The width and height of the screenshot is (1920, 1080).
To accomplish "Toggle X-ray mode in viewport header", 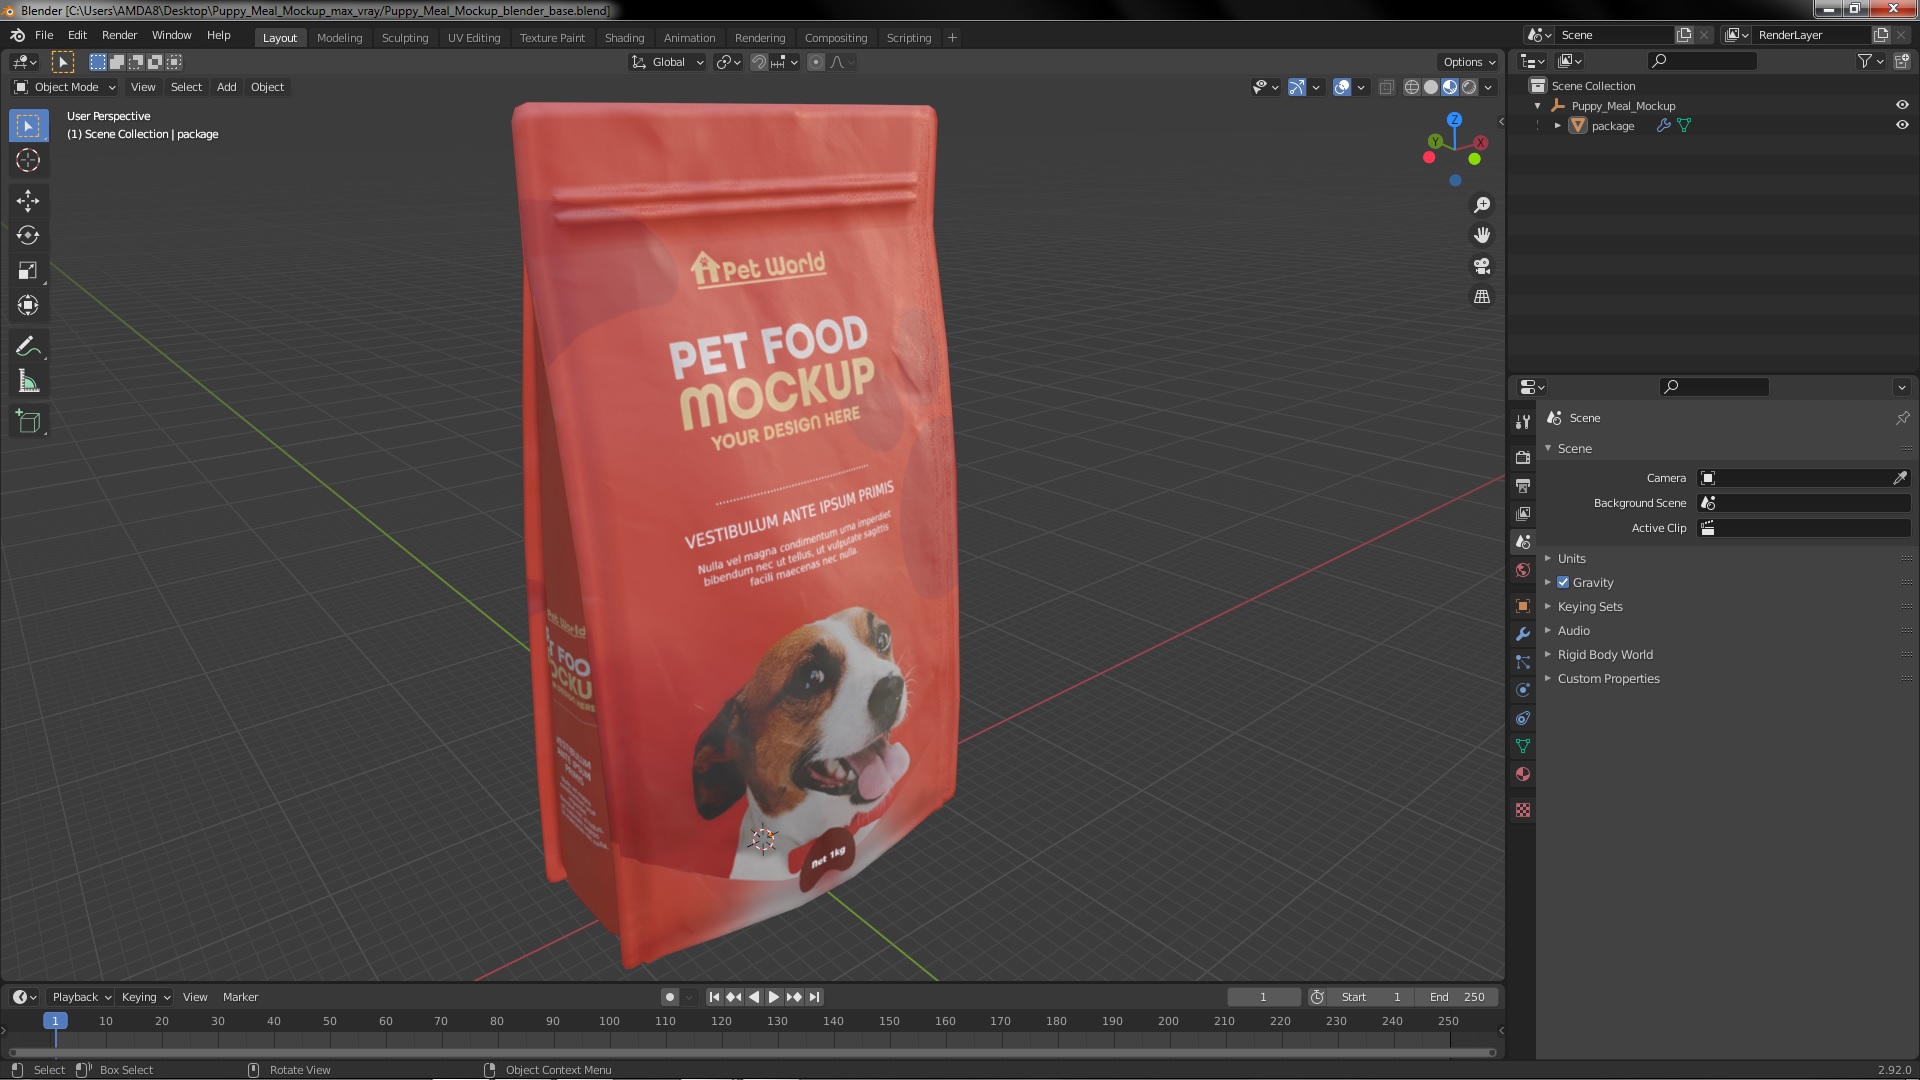I will click(x=1386, y=87).
